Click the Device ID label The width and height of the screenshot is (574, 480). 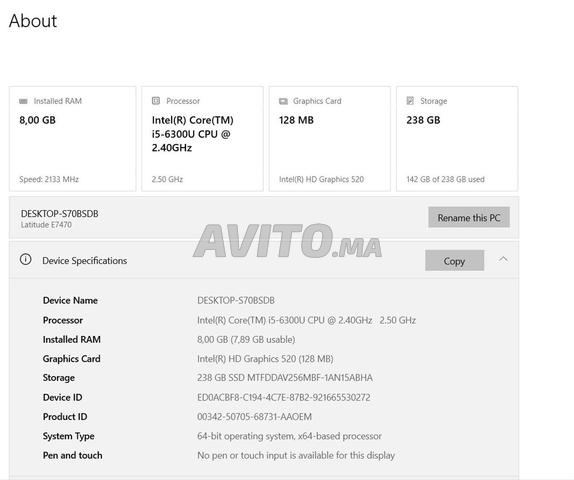(62, 398)
